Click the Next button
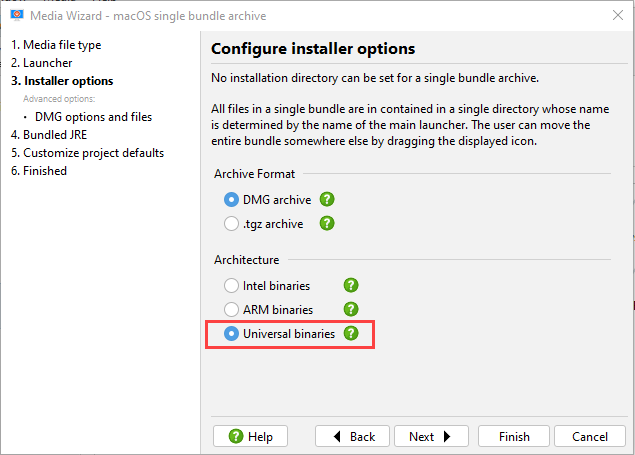Screen dimensions: 635x455 click(x=431, y=436)
